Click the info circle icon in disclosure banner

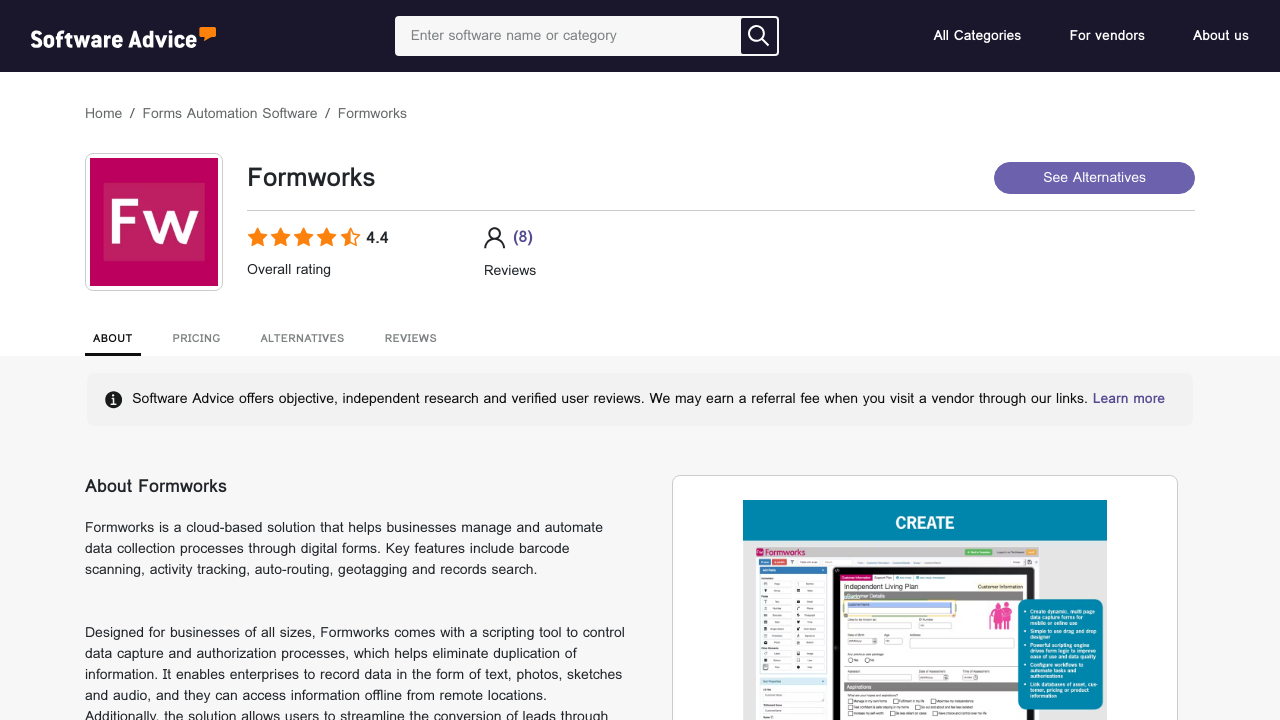114,400
